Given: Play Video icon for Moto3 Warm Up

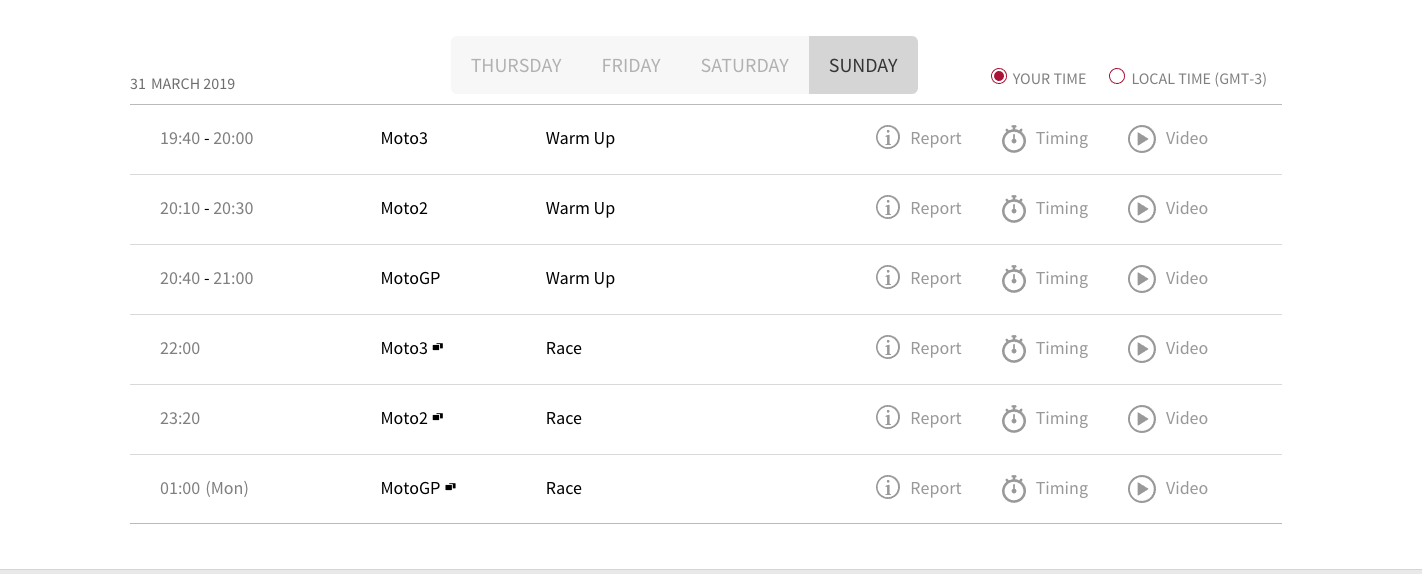Looking at the screenshot, I should point(1142,139).
